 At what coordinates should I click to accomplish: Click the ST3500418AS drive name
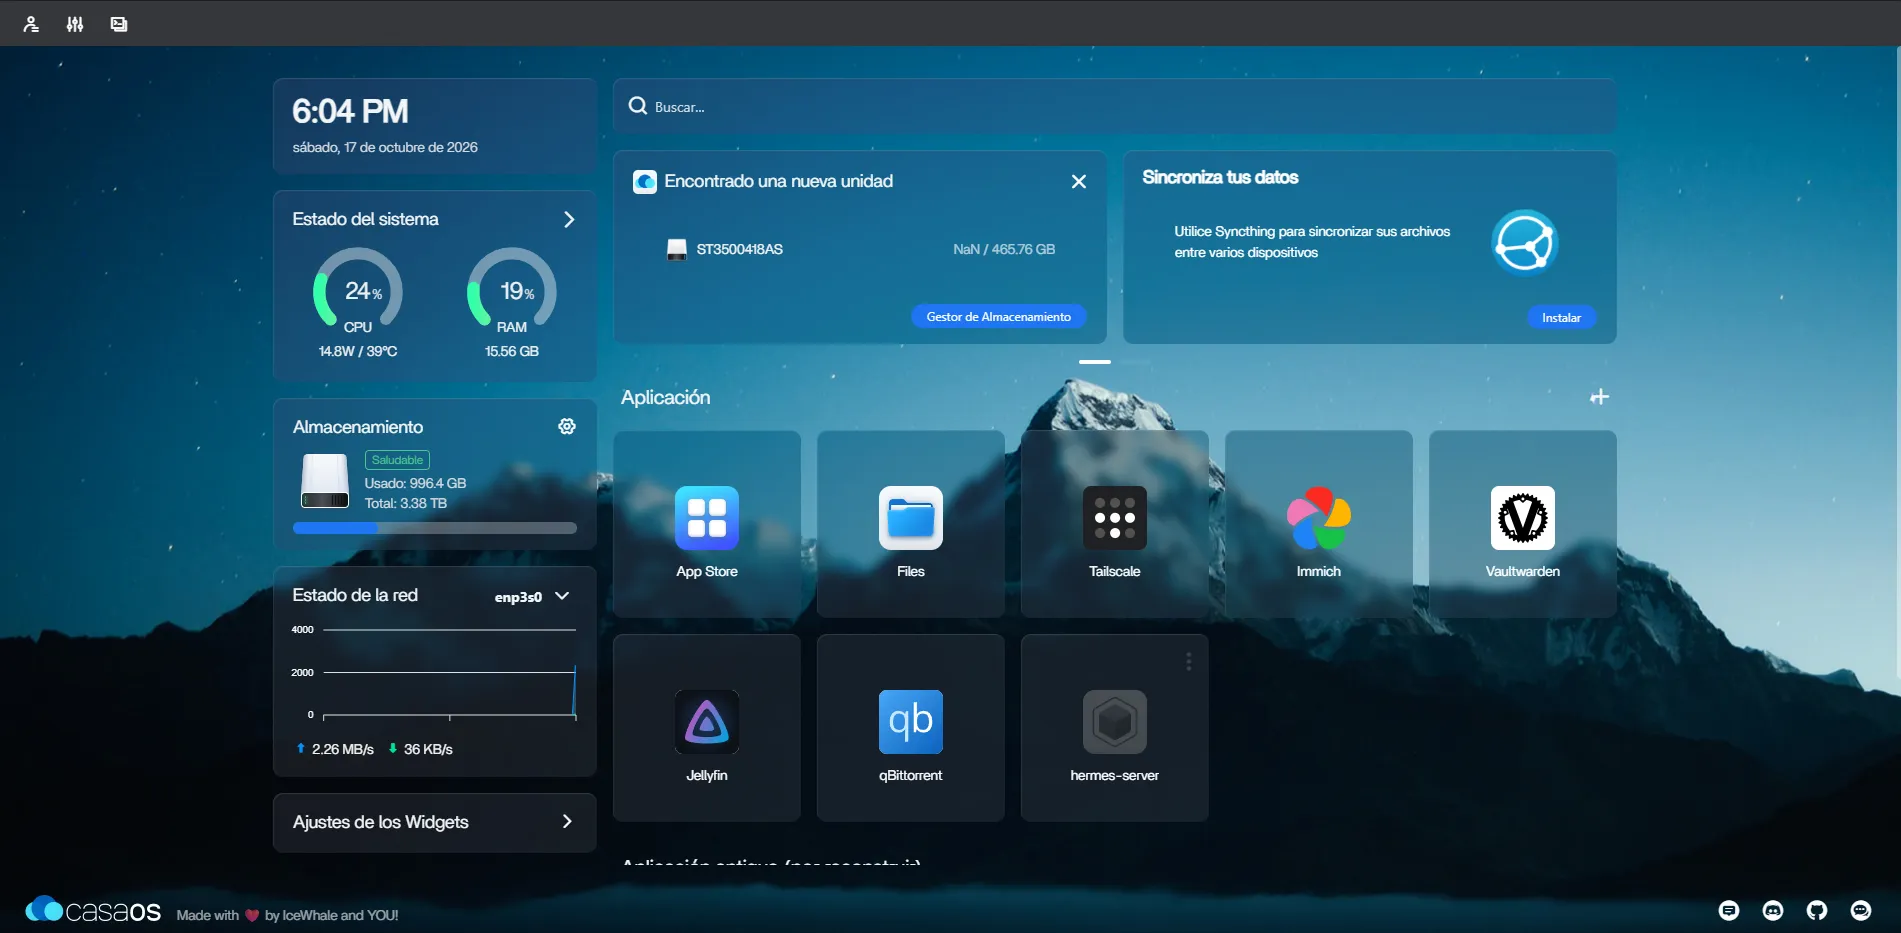(x=739, y=249)
